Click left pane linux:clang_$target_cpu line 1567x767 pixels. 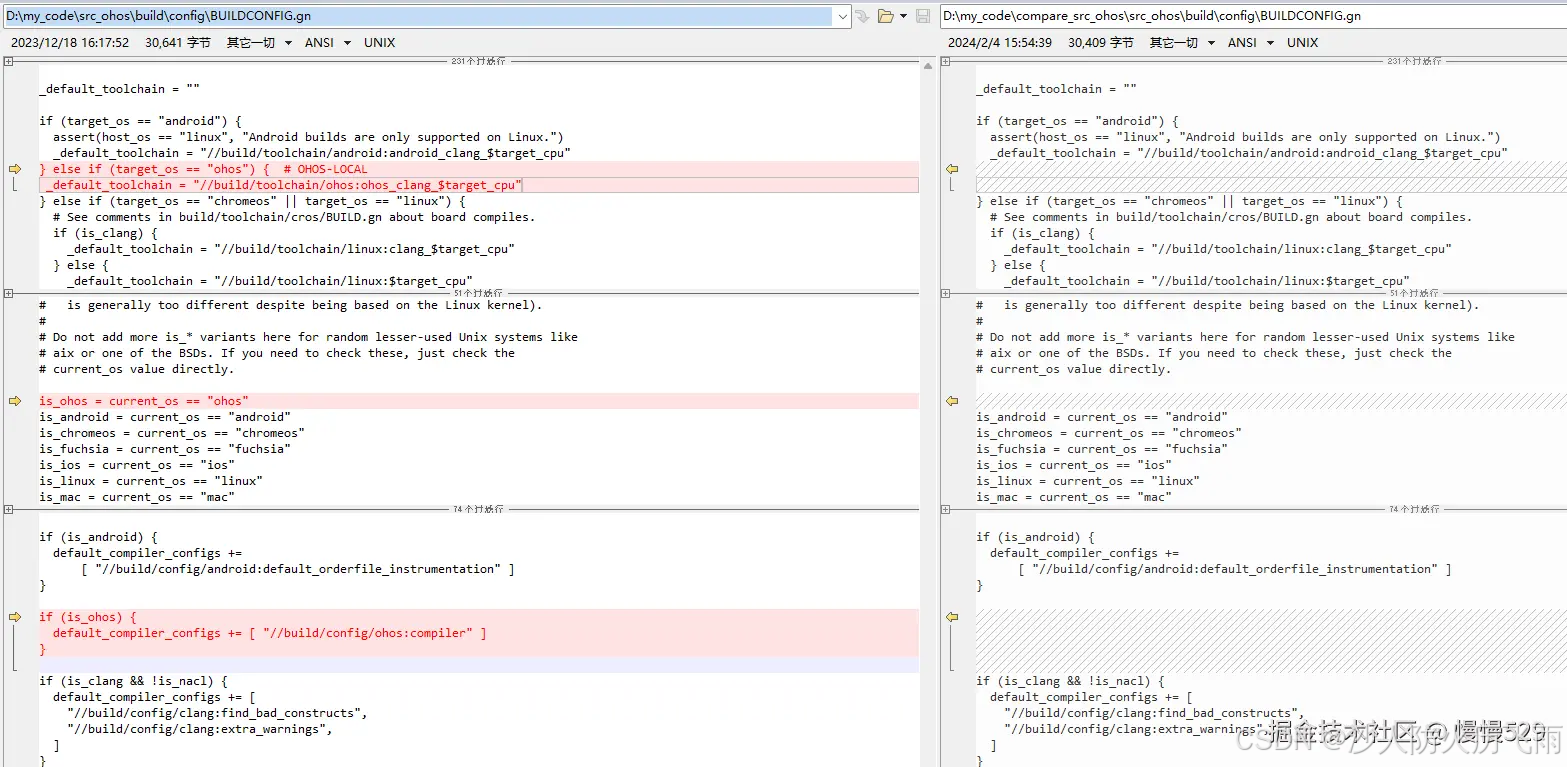click(291, 249)
